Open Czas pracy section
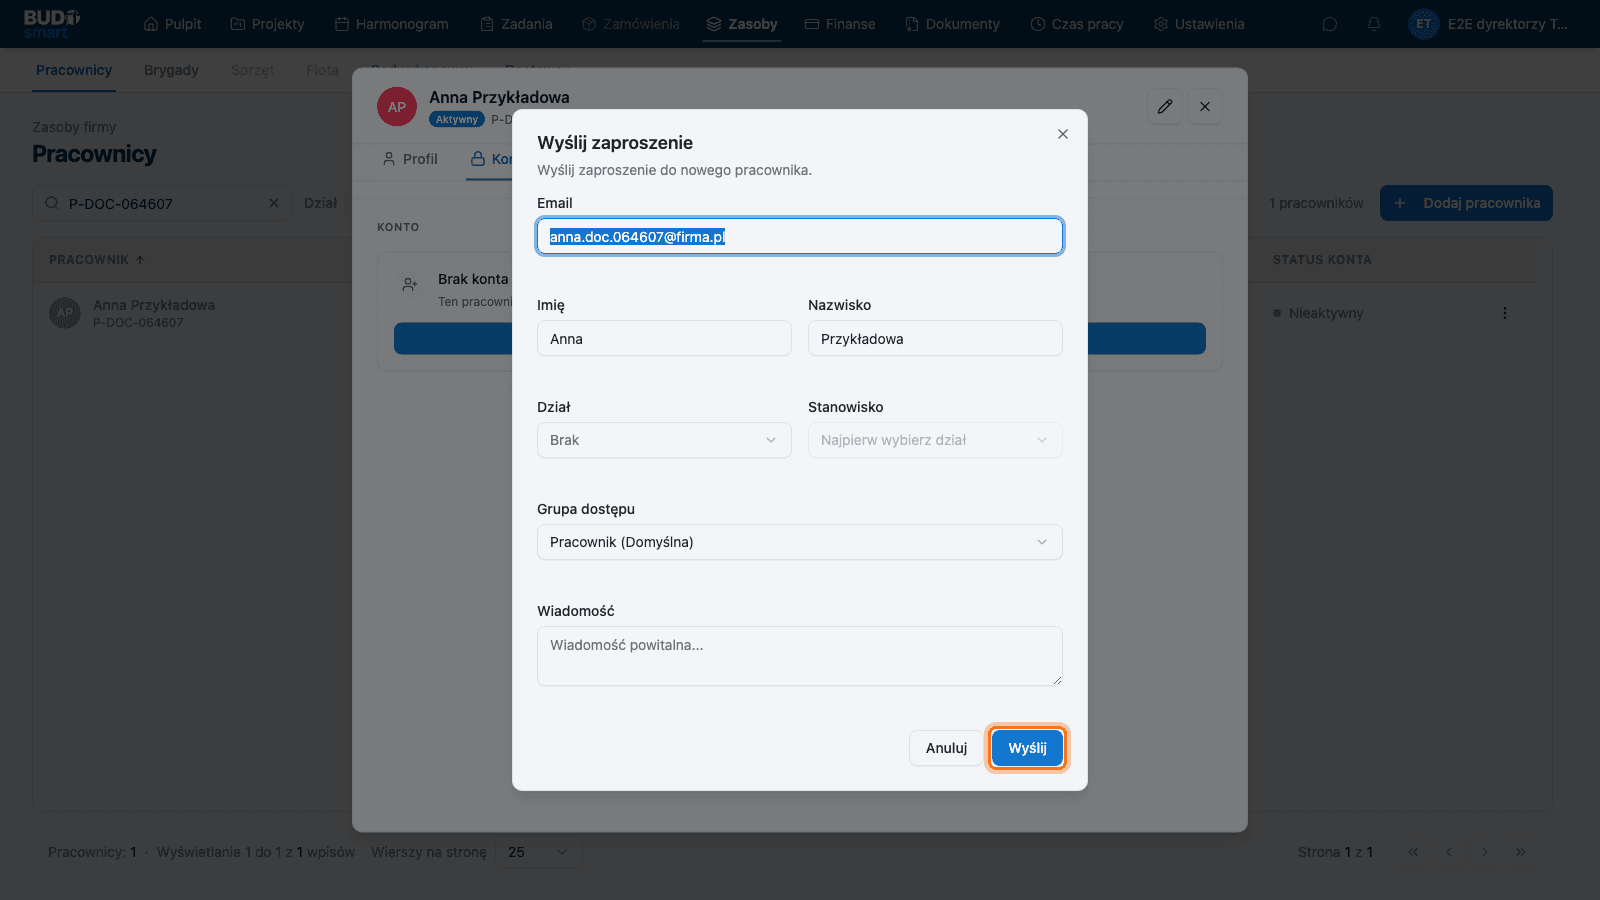 pos(1077,24)
